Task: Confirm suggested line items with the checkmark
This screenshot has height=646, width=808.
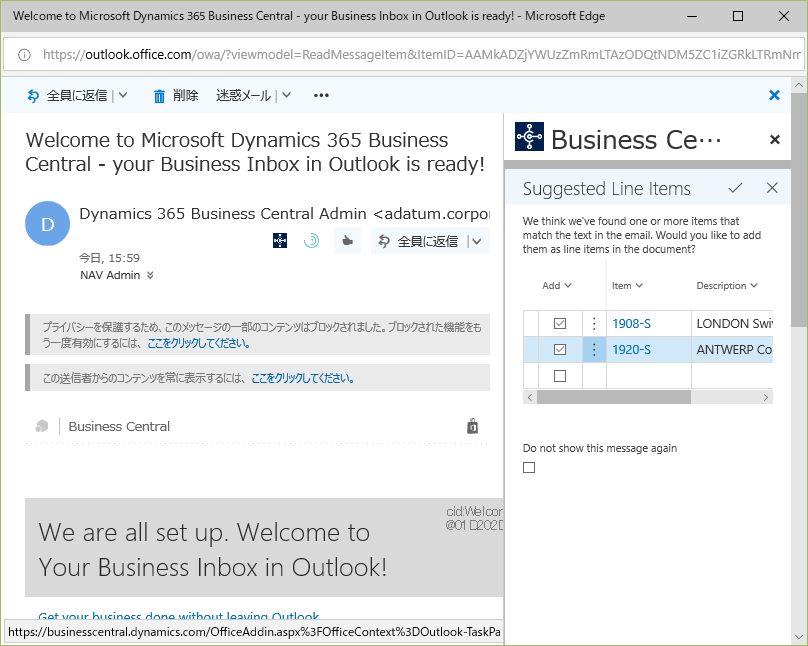Action: [x=735, y=188]
